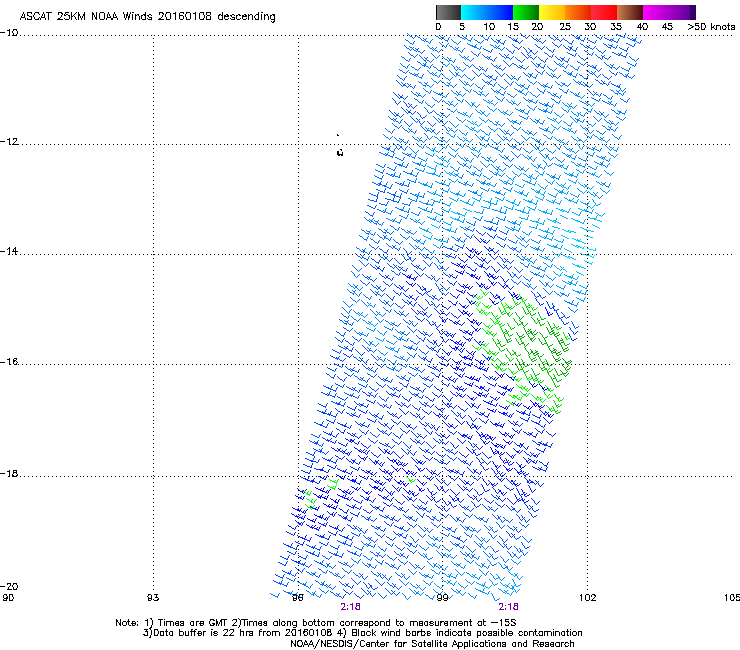Click the NOAA/NESDIS credit line

432,644
